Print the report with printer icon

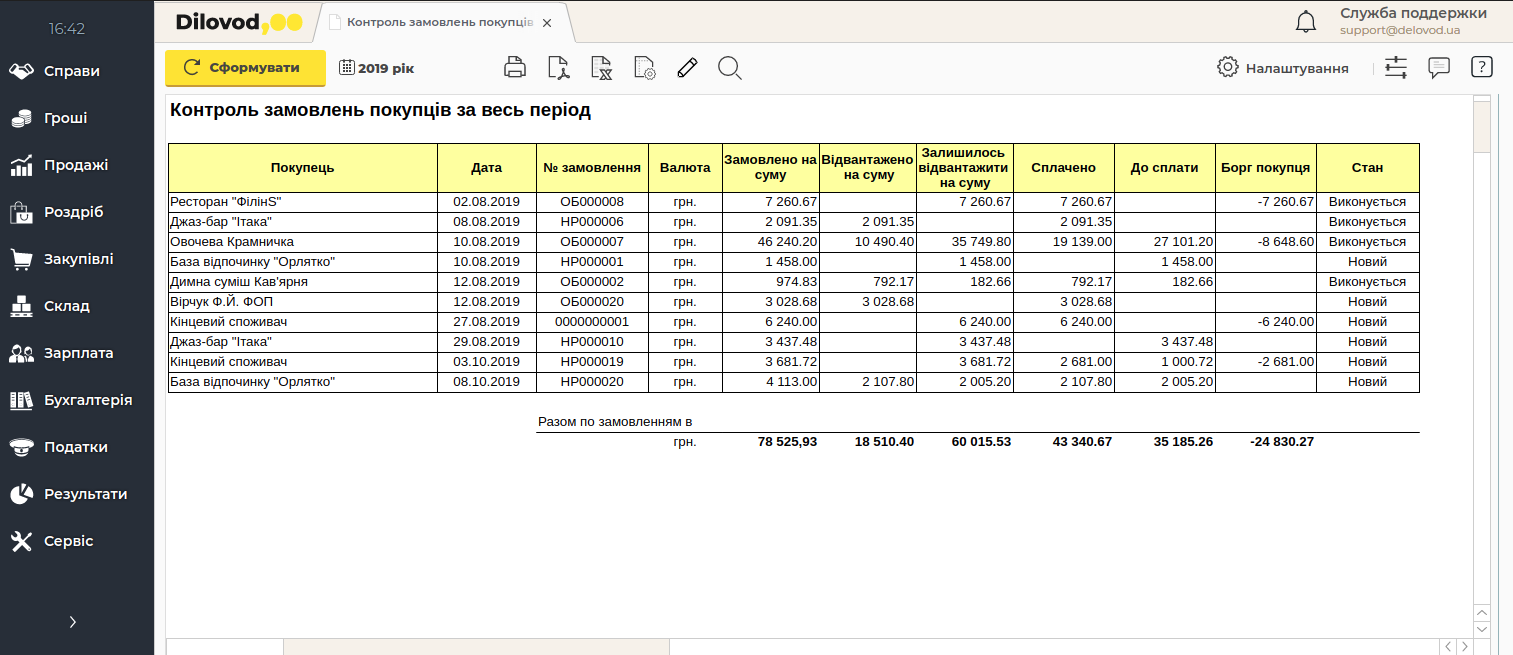[515, 68]
